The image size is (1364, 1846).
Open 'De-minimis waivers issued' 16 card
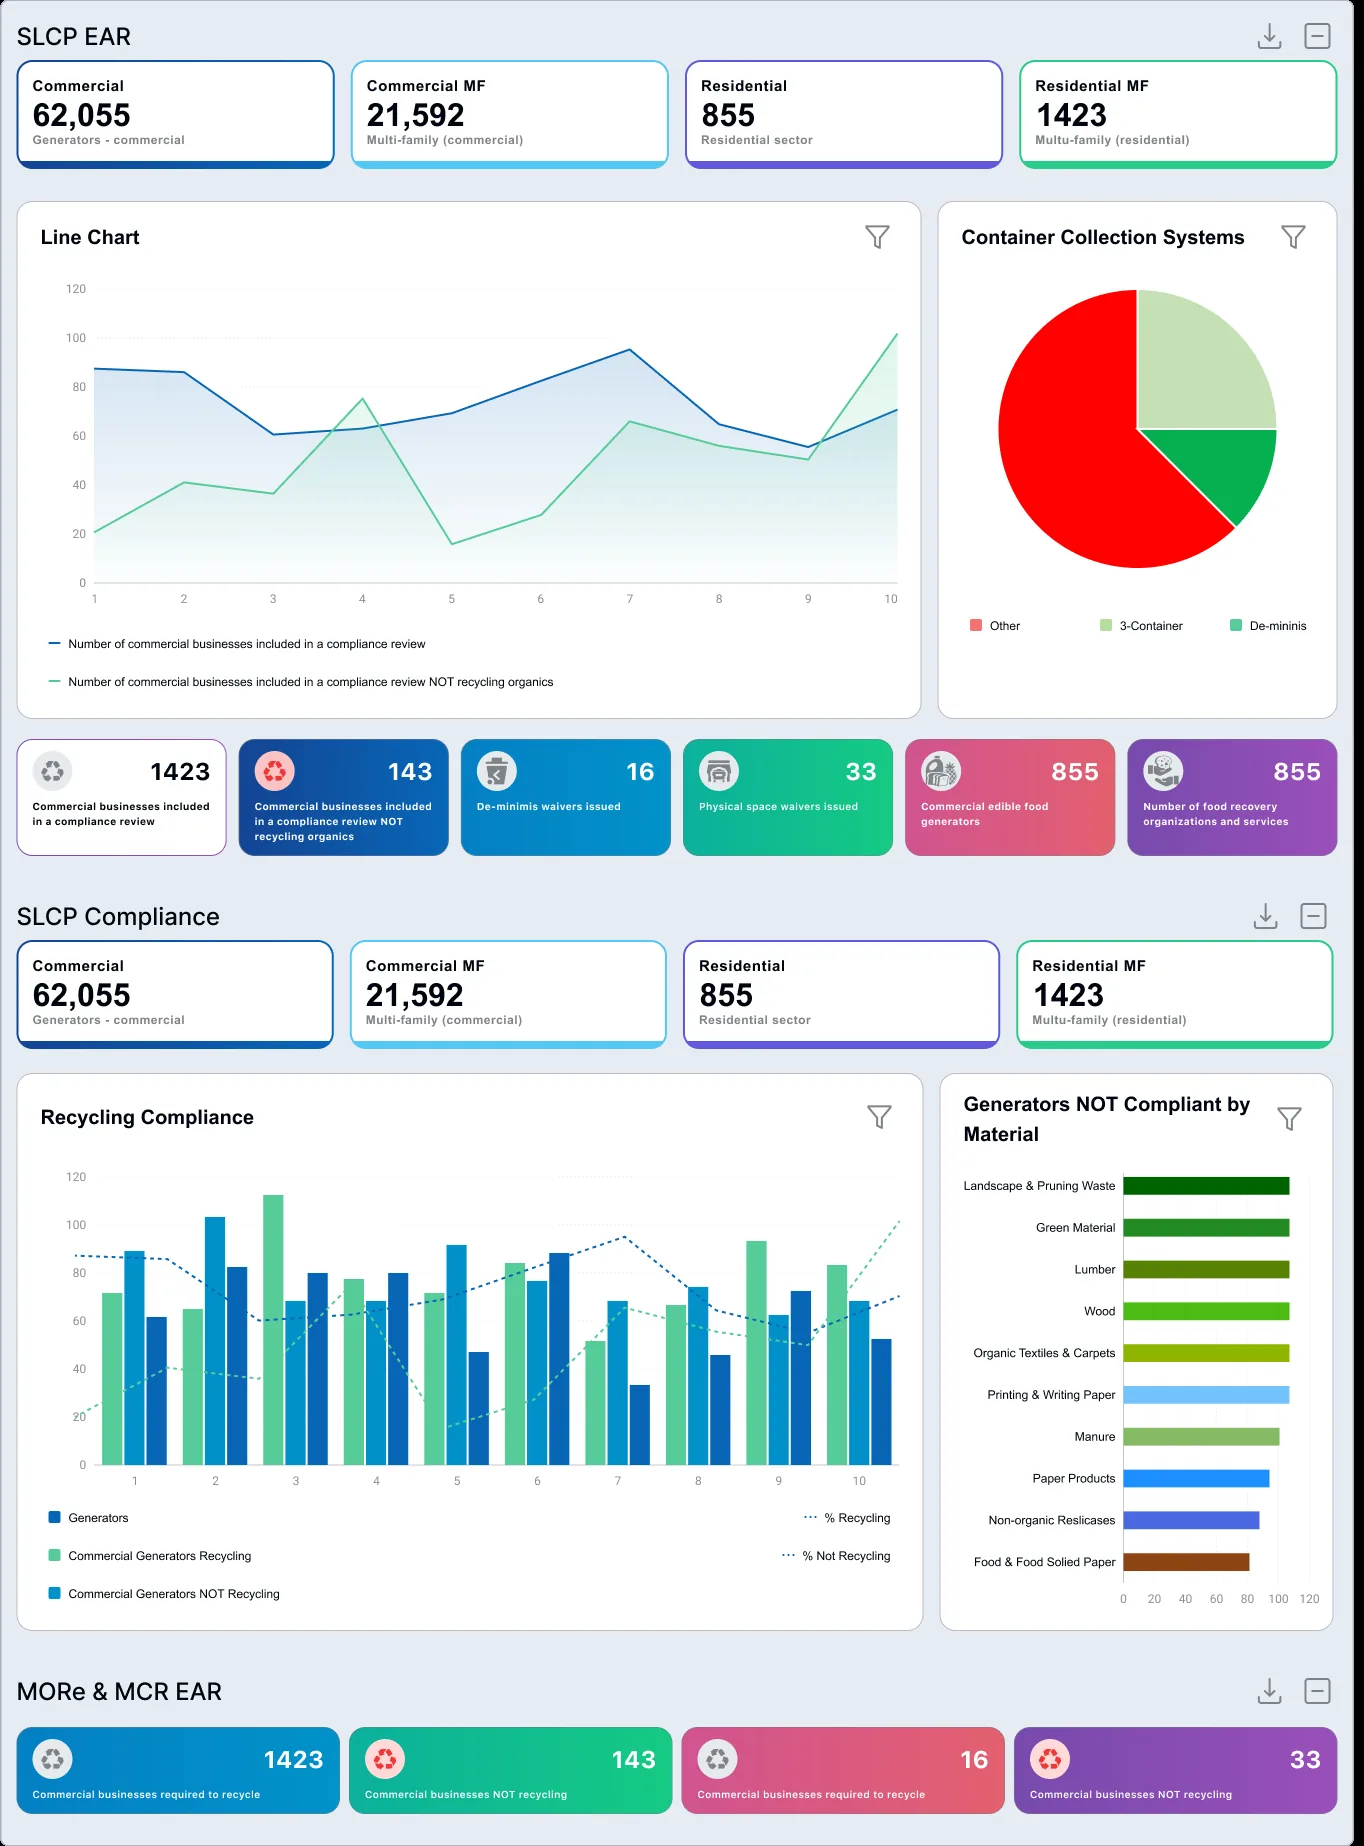coord(566,797)
